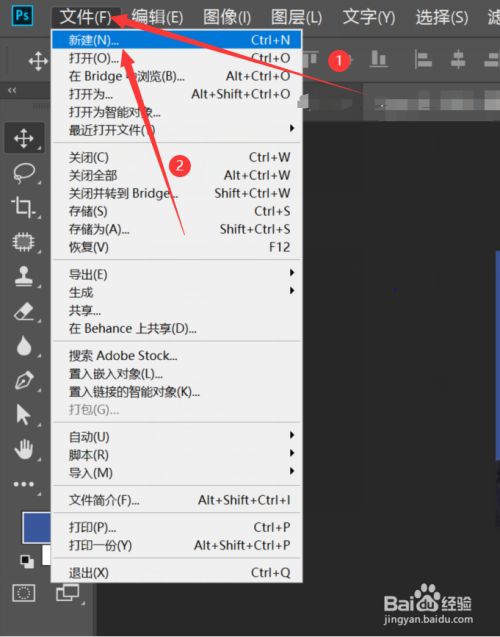This screenshot has height=637, width=500.
Task: Click align horizontal centers icon in options bar
Action: tap(458, 59)
